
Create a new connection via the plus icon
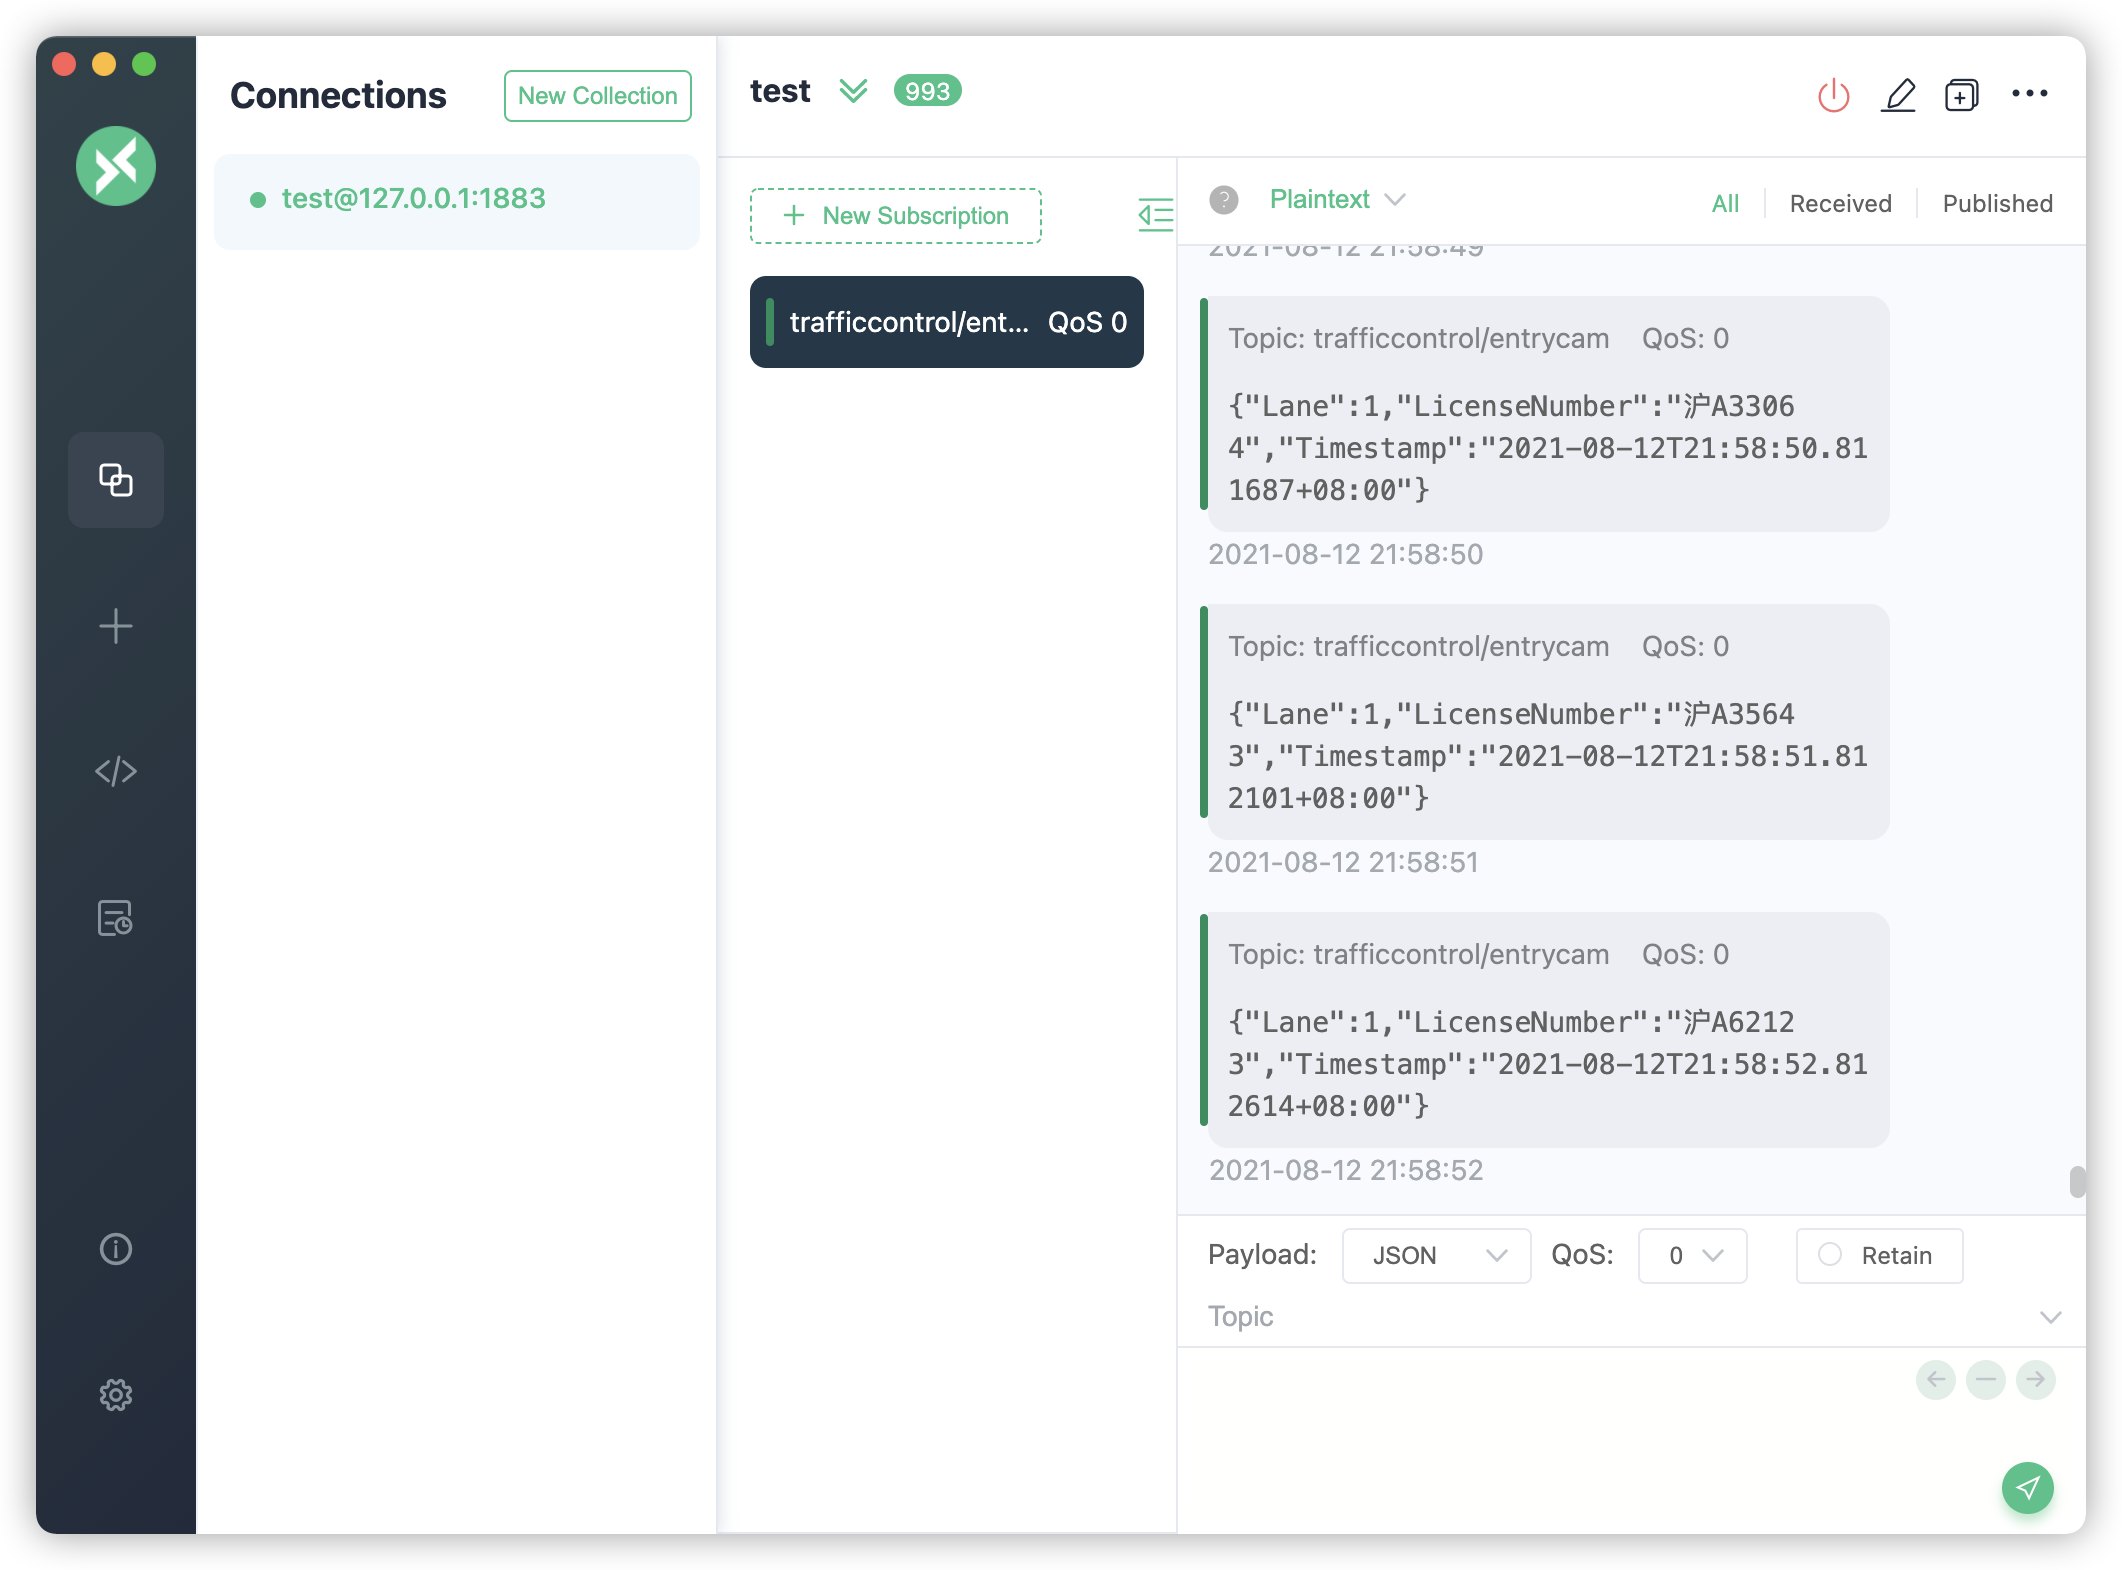pos(115,627)
